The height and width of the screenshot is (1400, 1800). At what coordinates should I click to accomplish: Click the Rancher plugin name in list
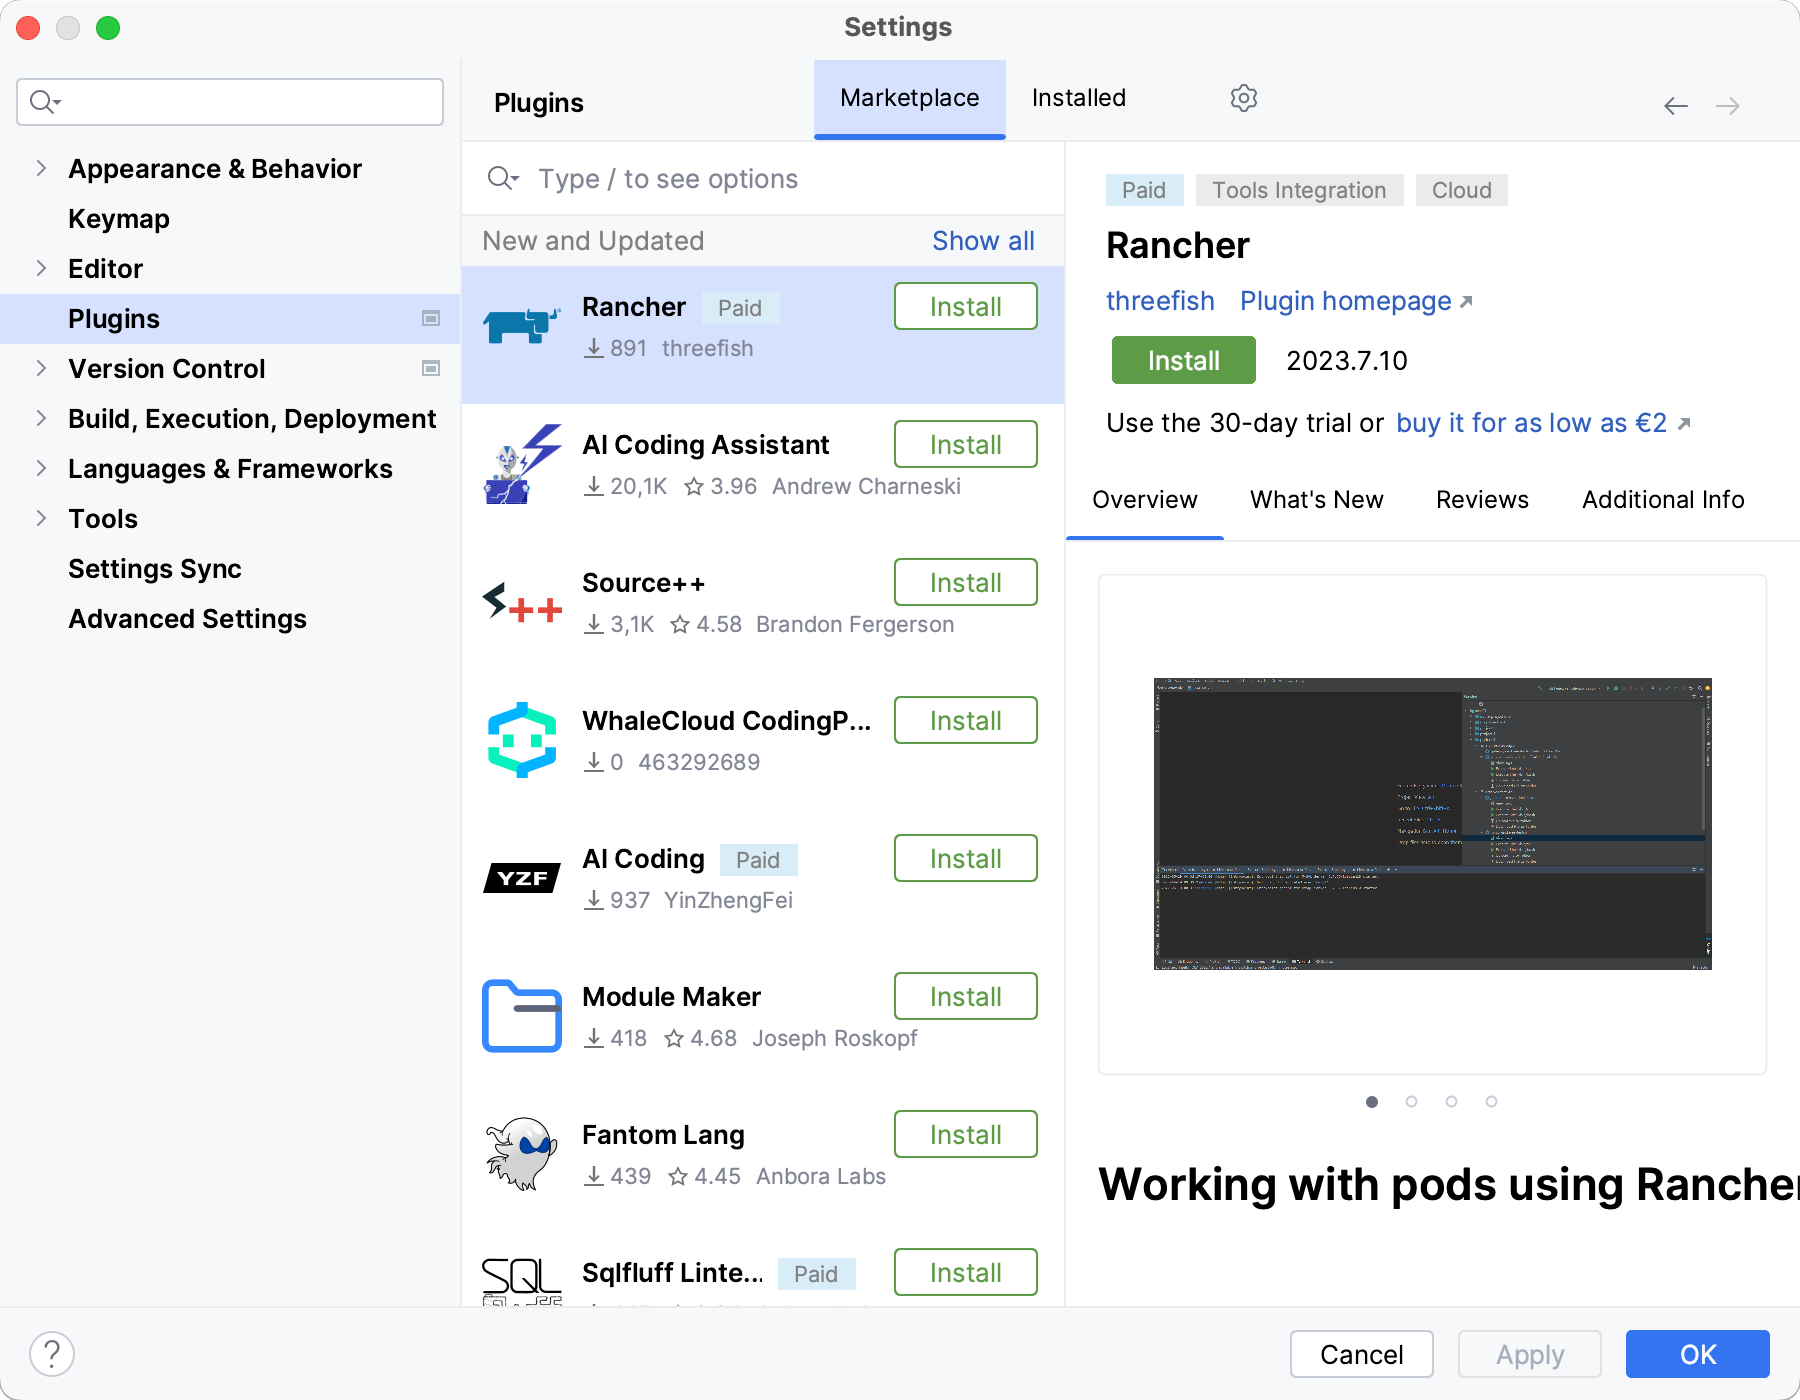(634, 307)
